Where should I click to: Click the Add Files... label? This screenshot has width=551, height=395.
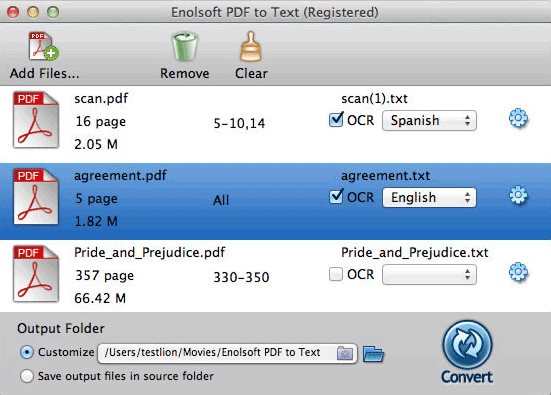coord(45,73)
